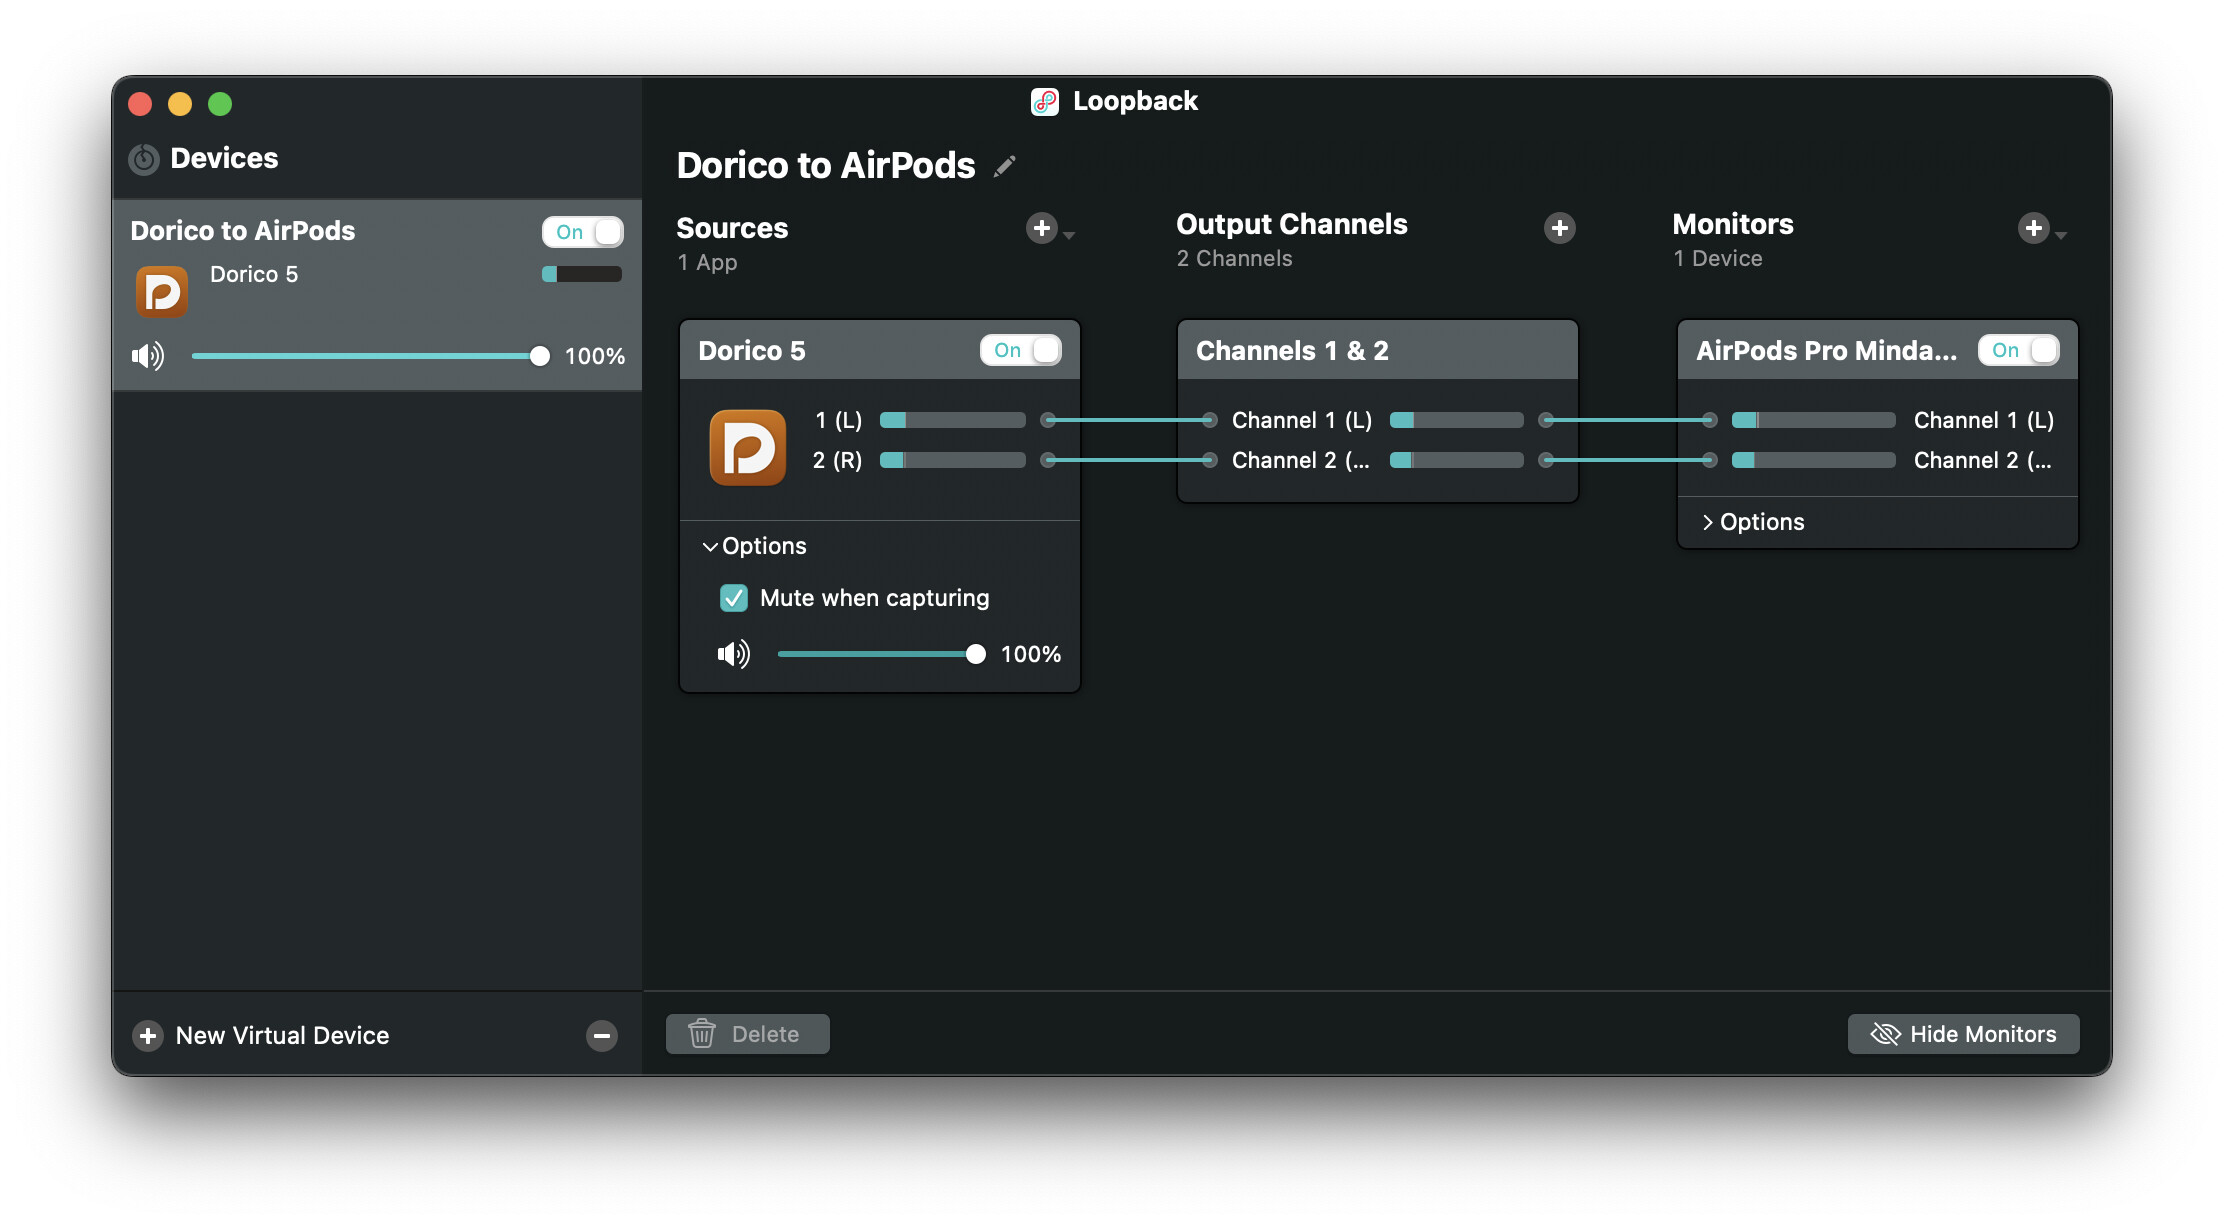
Task: Switch off the Dorico 5 source
Action: pos(1021,350)
